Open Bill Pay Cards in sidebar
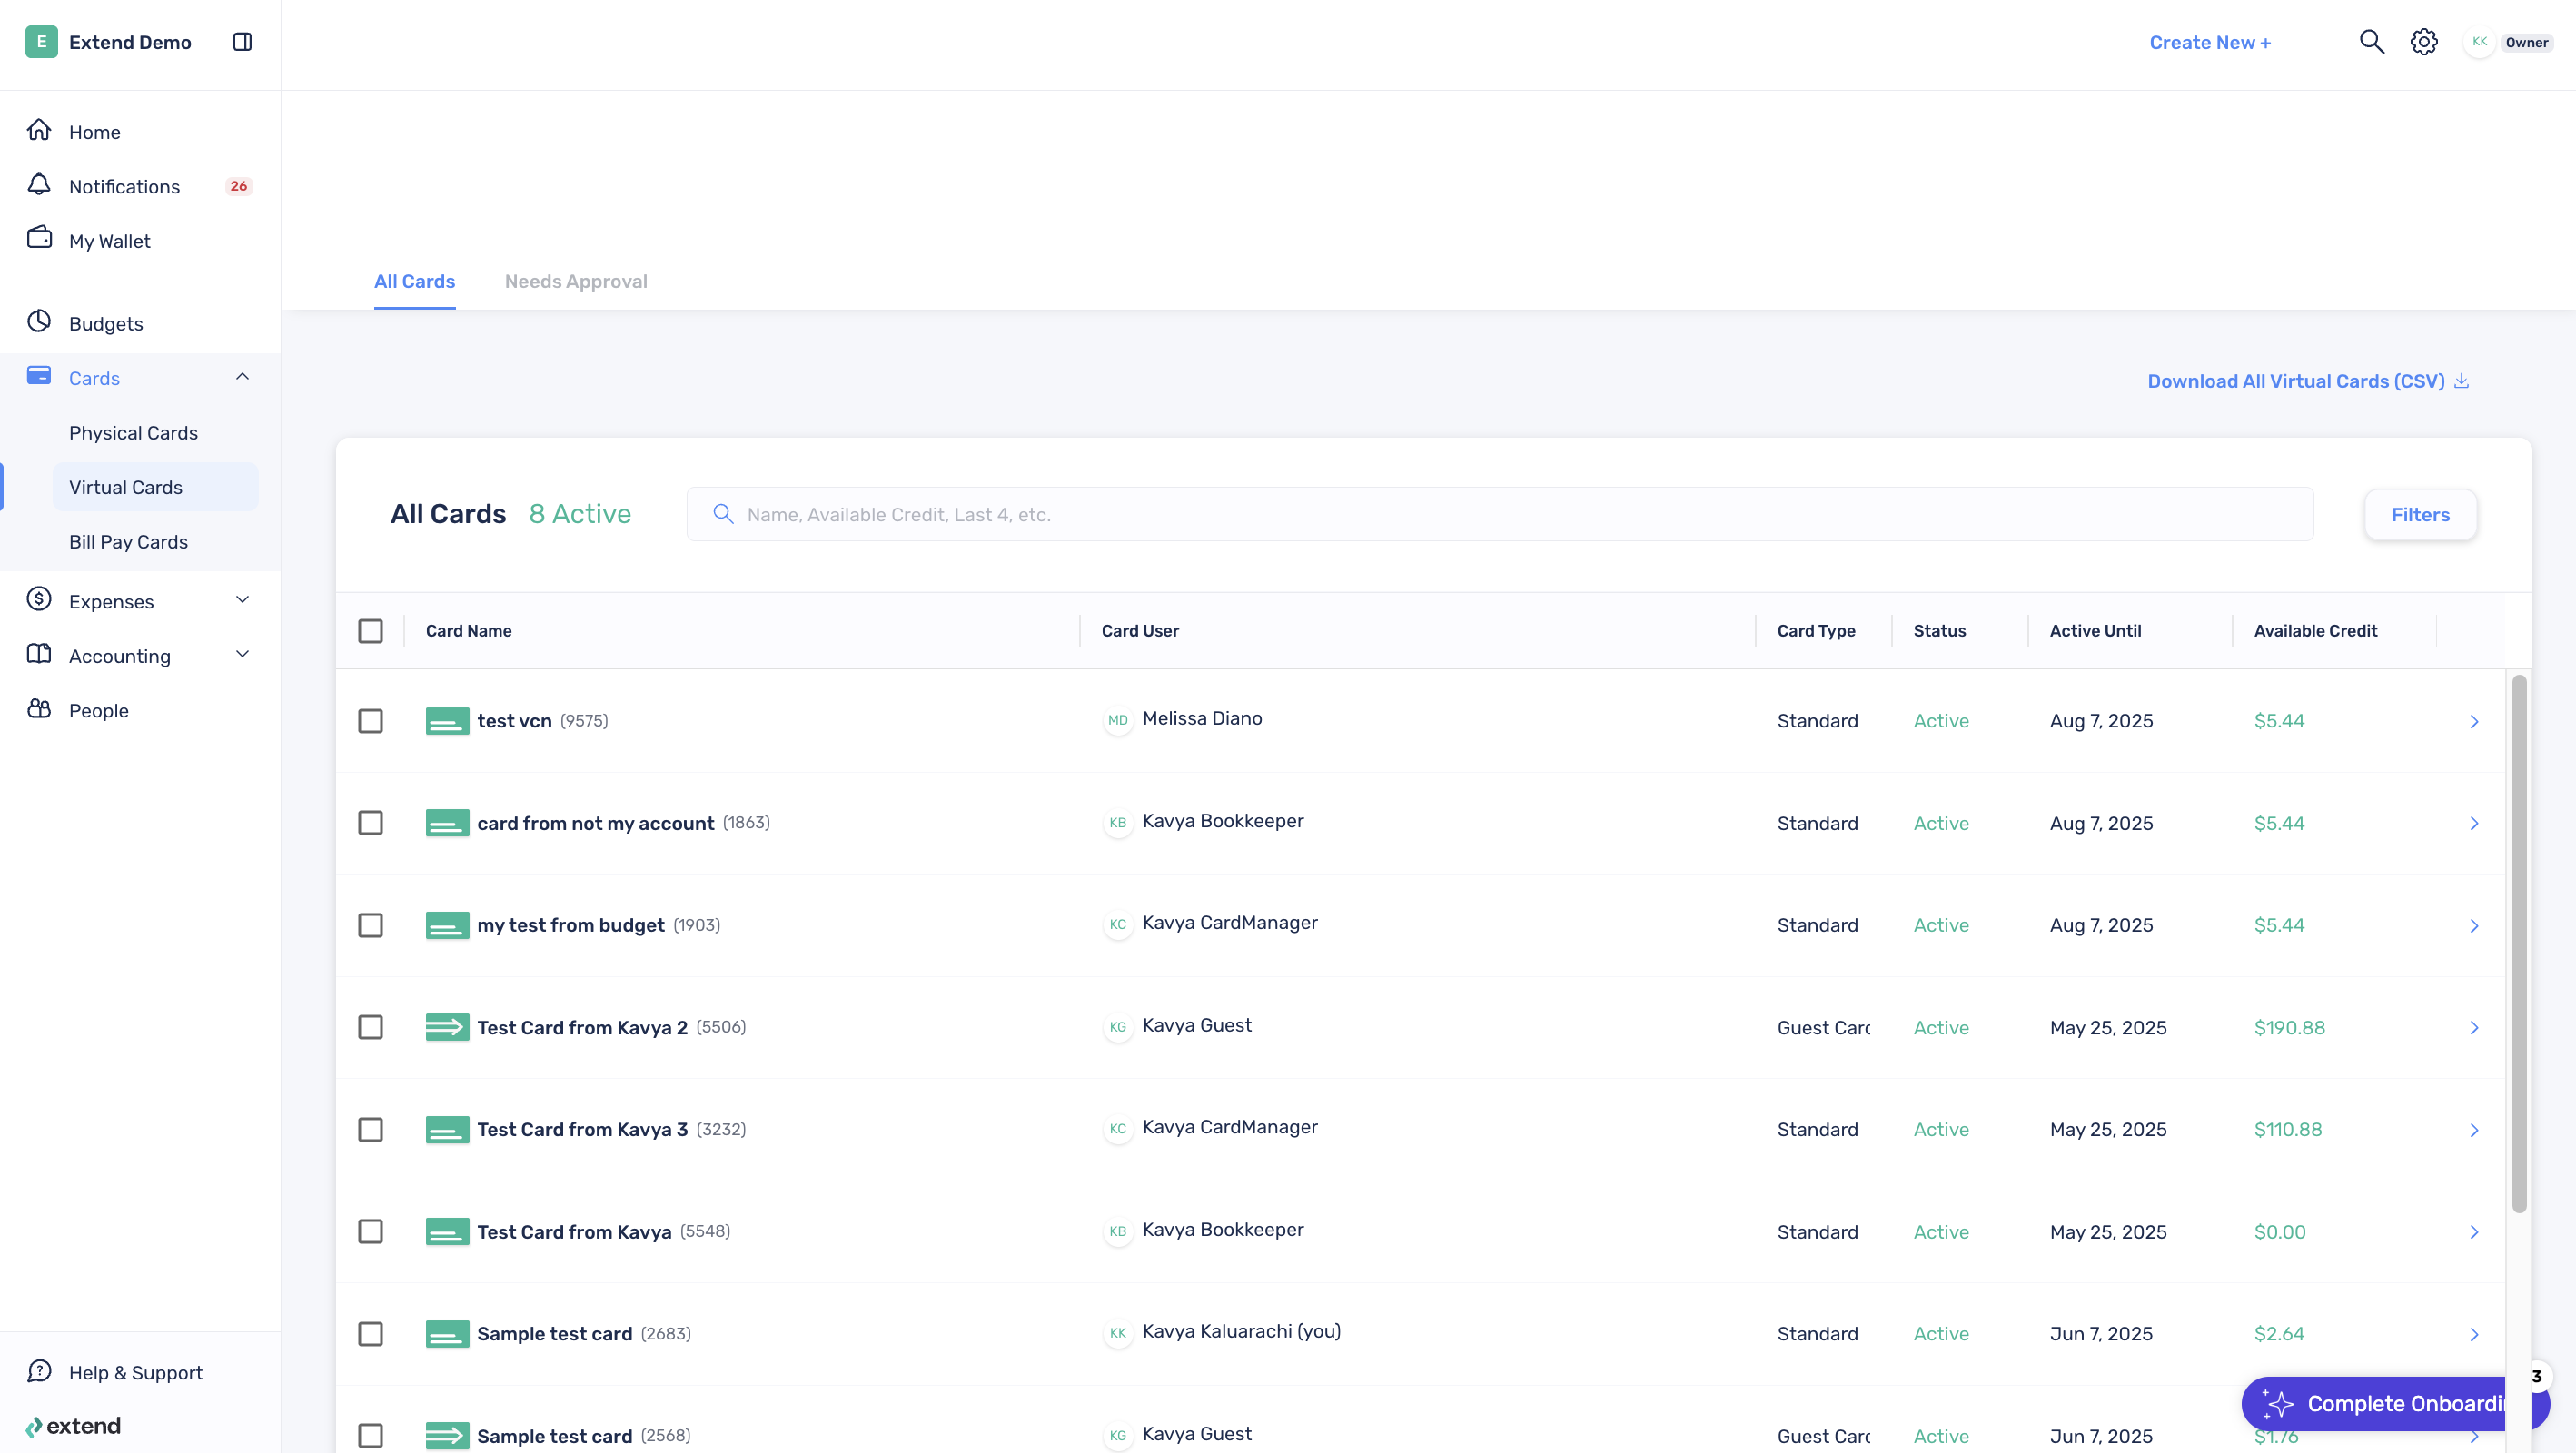 tap(128, 542)
